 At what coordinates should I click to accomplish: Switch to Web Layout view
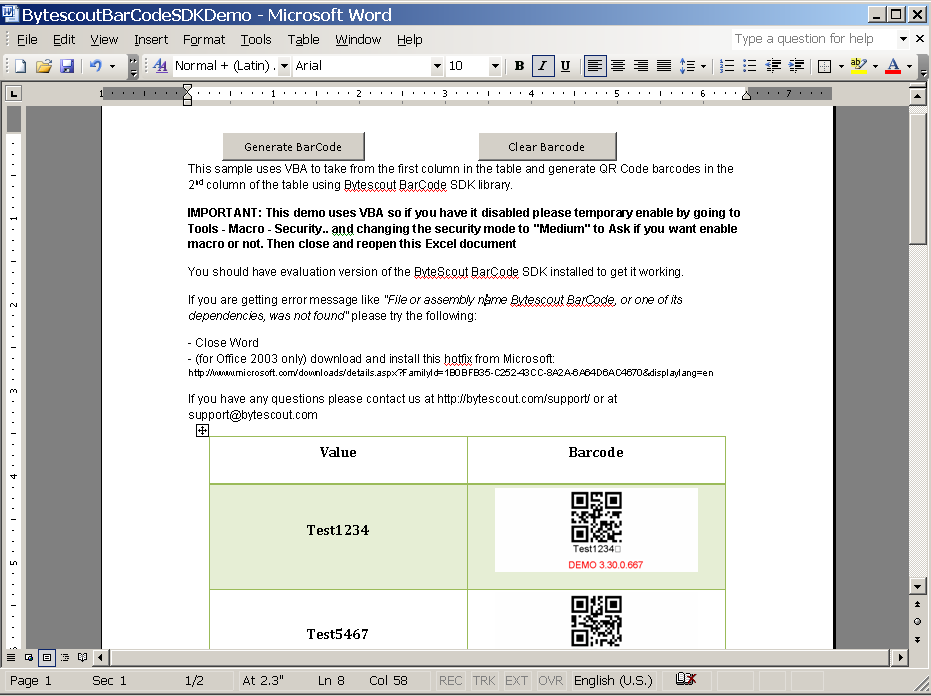pos(28,657)
